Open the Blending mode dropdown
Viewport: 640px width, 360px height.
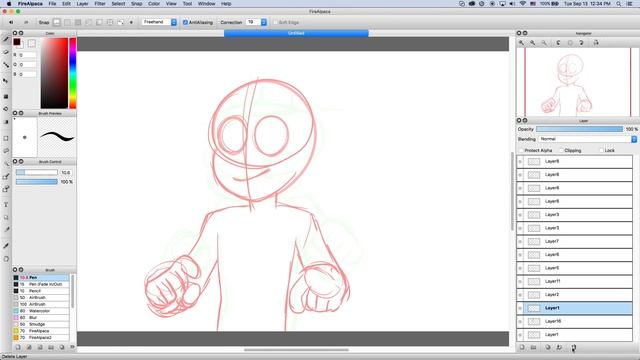[587, 139]
